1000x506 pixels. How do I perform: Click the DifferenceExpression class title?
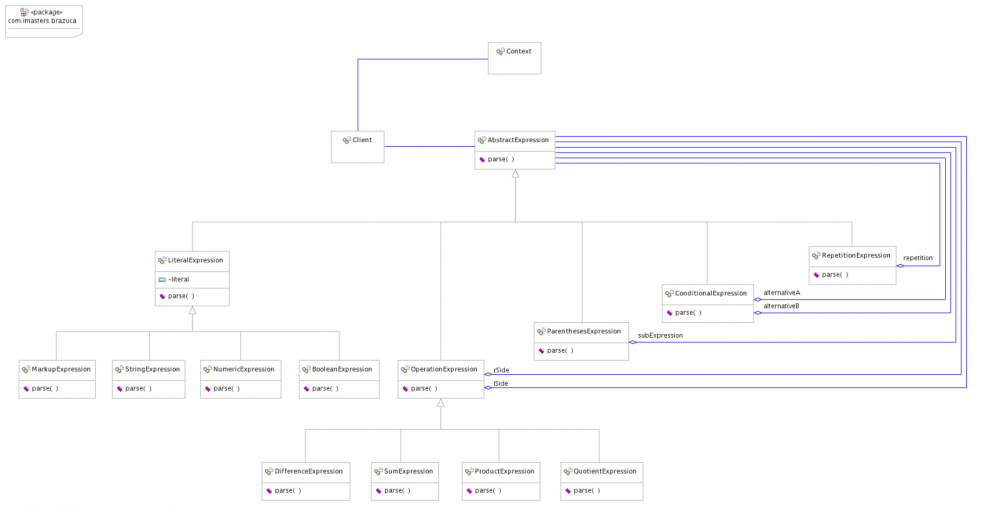pyautogui.click(x=309, y=471)
